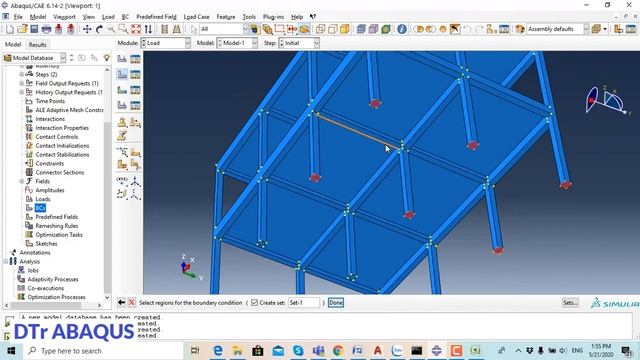
Task: Open a model database file
Action: [x=22, y=29]
